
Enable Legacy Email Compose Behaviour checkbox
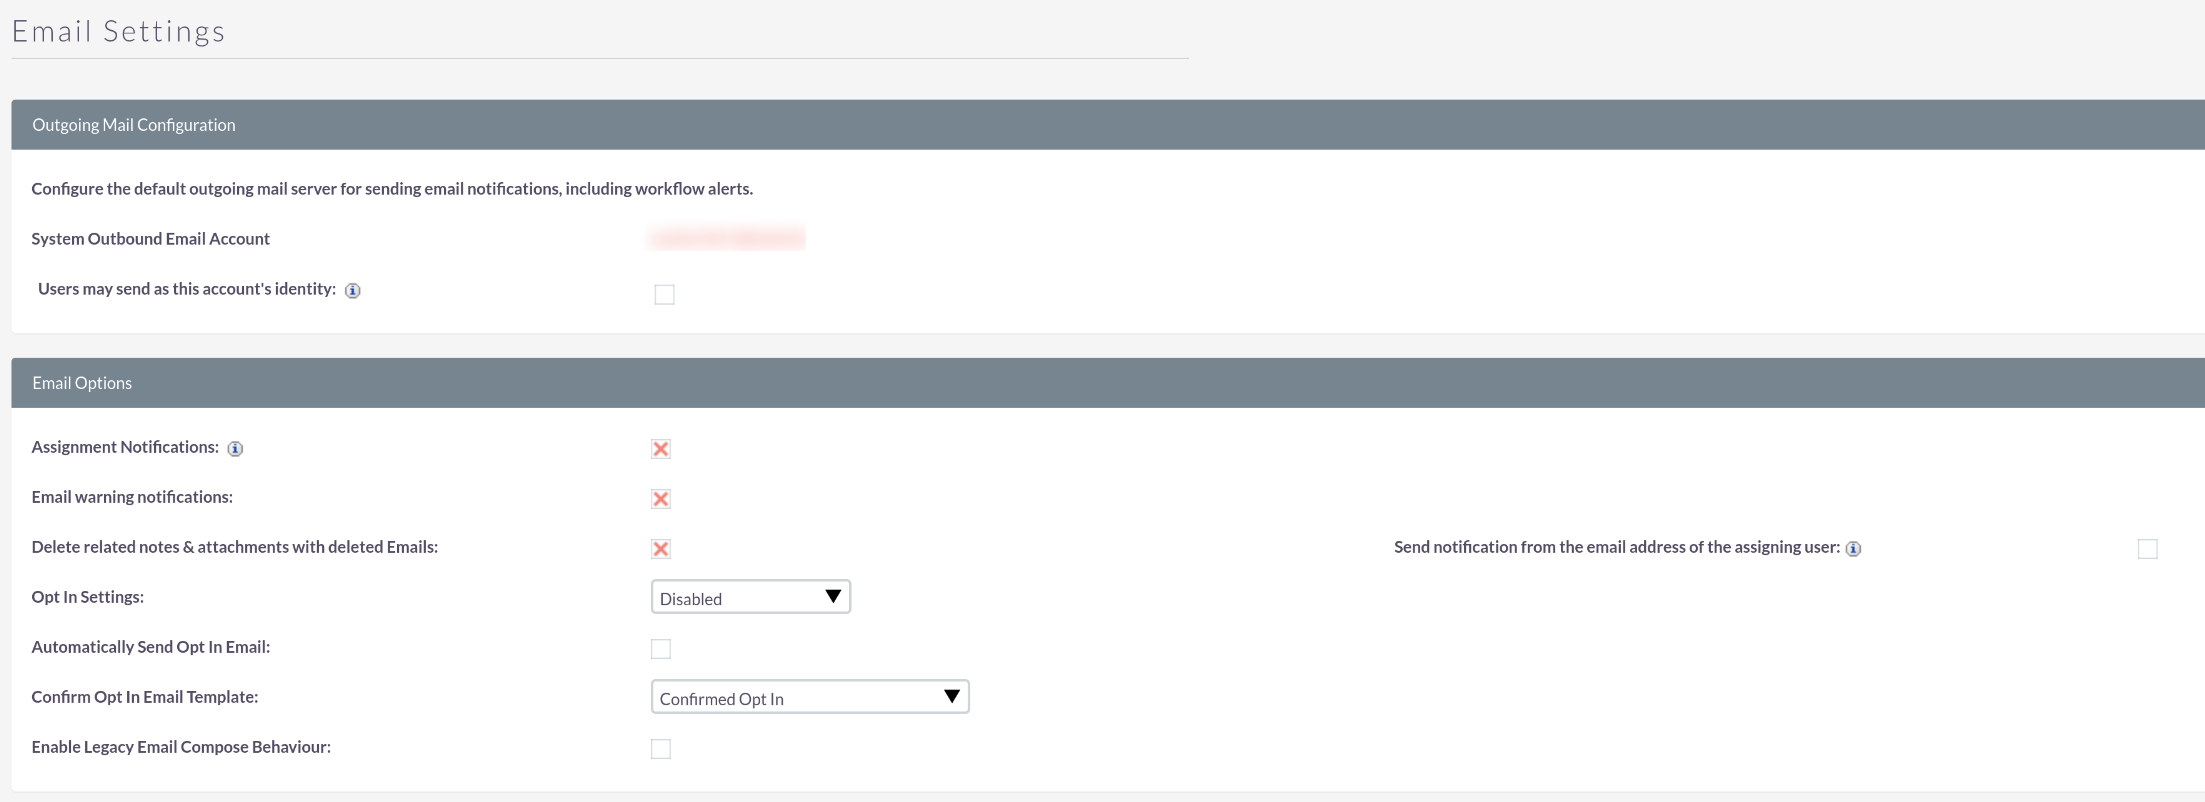pyautogui.click(x=661, y=749)
